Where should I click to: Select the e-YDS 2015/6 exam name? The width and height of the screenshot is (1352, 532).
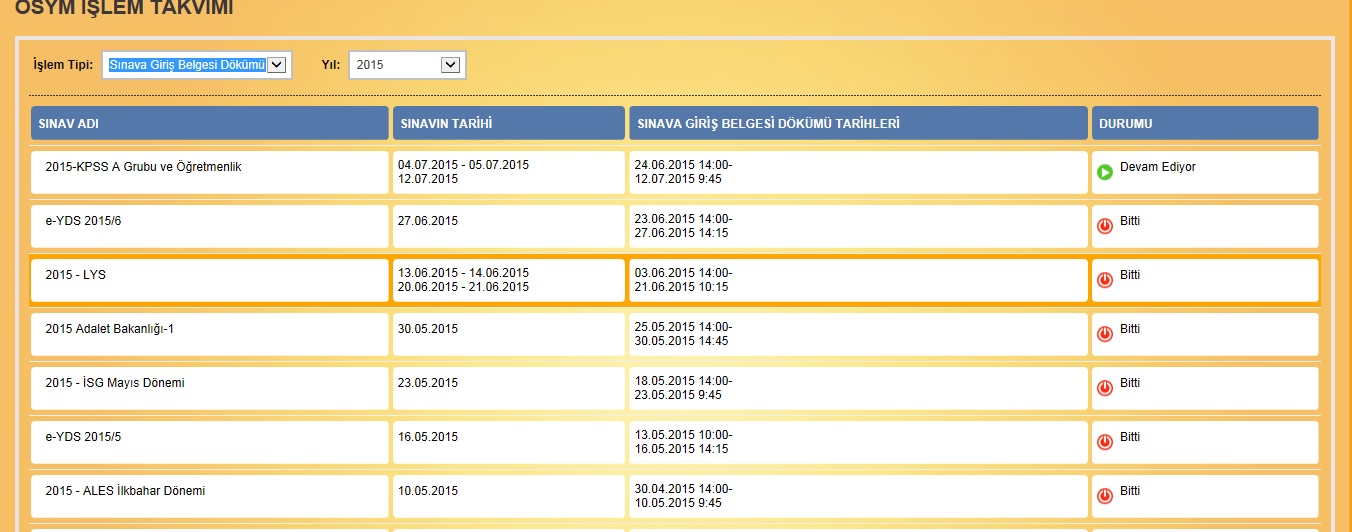click(x=83, y=221)
